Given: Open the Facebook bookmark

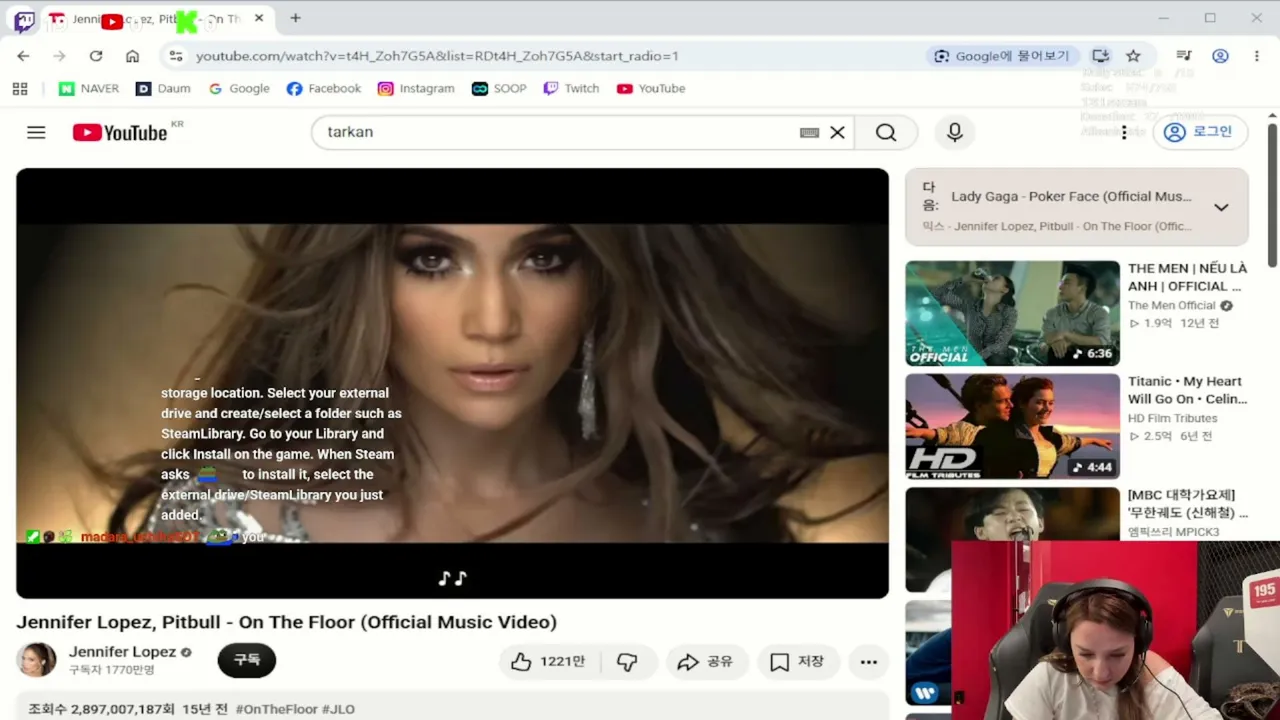Looking at the screenshot, I should [324, 89].
